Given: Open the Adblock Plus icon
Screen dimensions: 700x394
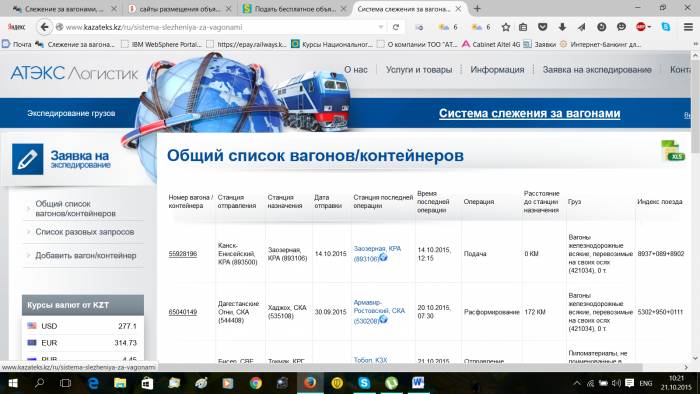Looking at the screenshot, I should click(642, 27).
